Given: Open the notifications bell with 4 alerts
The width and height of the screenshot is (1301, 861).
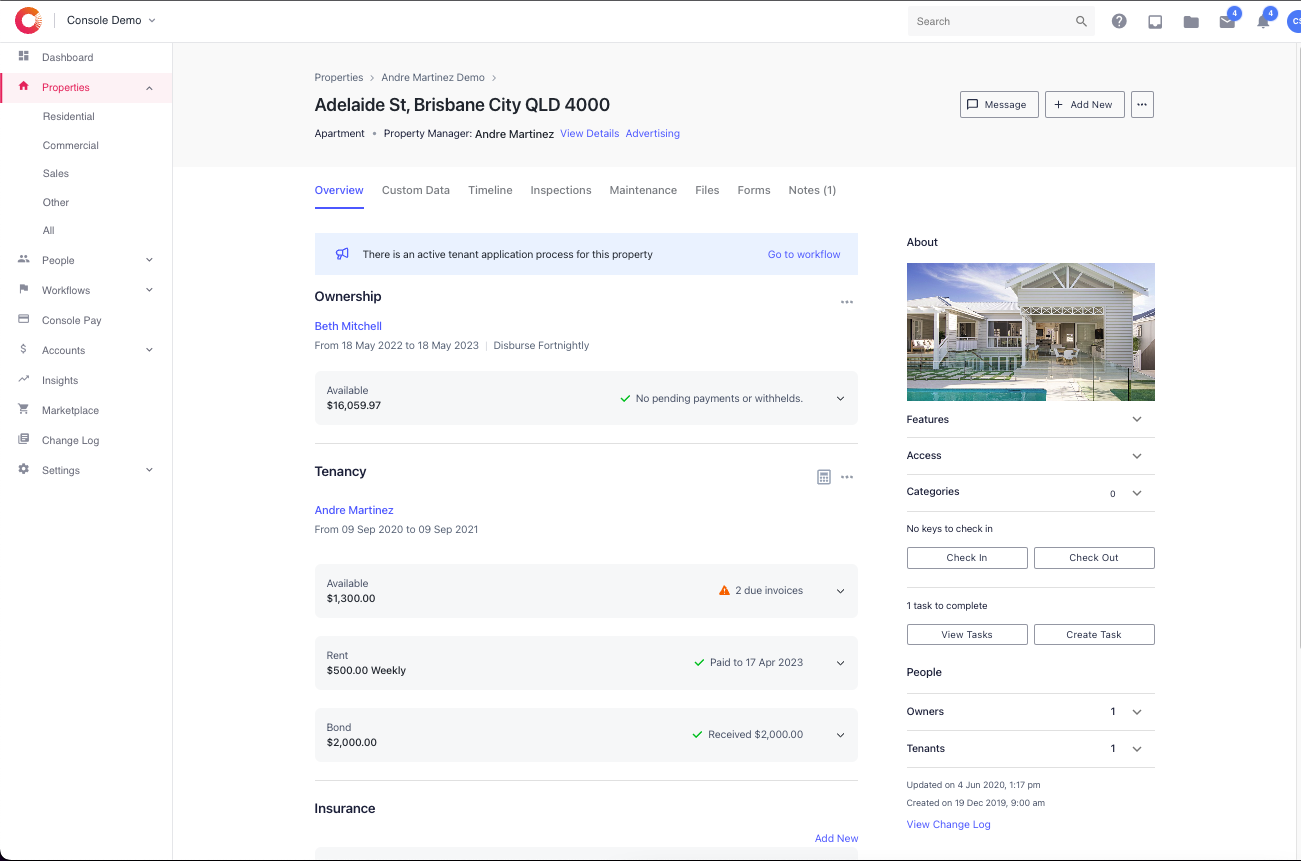Looking at the screenshot, I should (1262, 20).
